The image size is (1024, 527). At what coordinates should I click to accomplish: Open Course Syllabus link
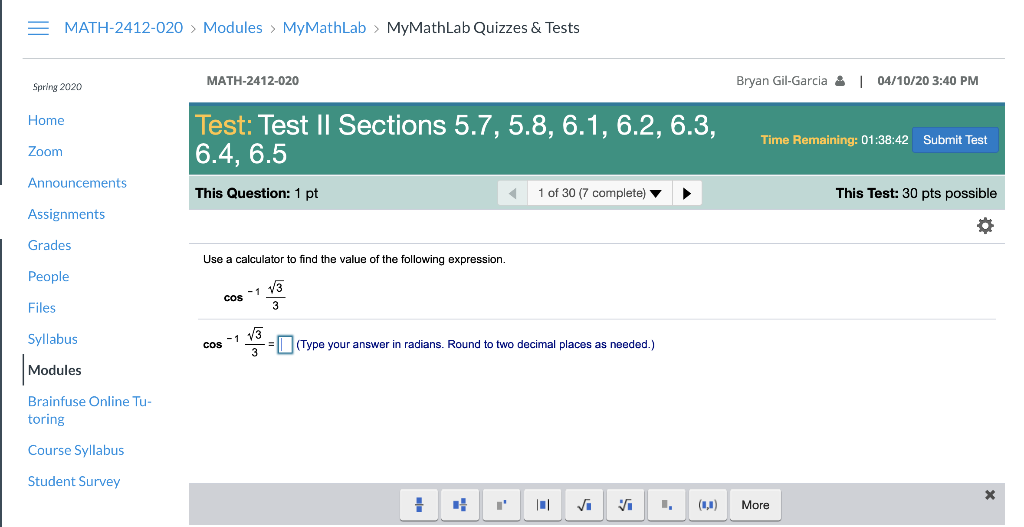click(x=76, y=451)
